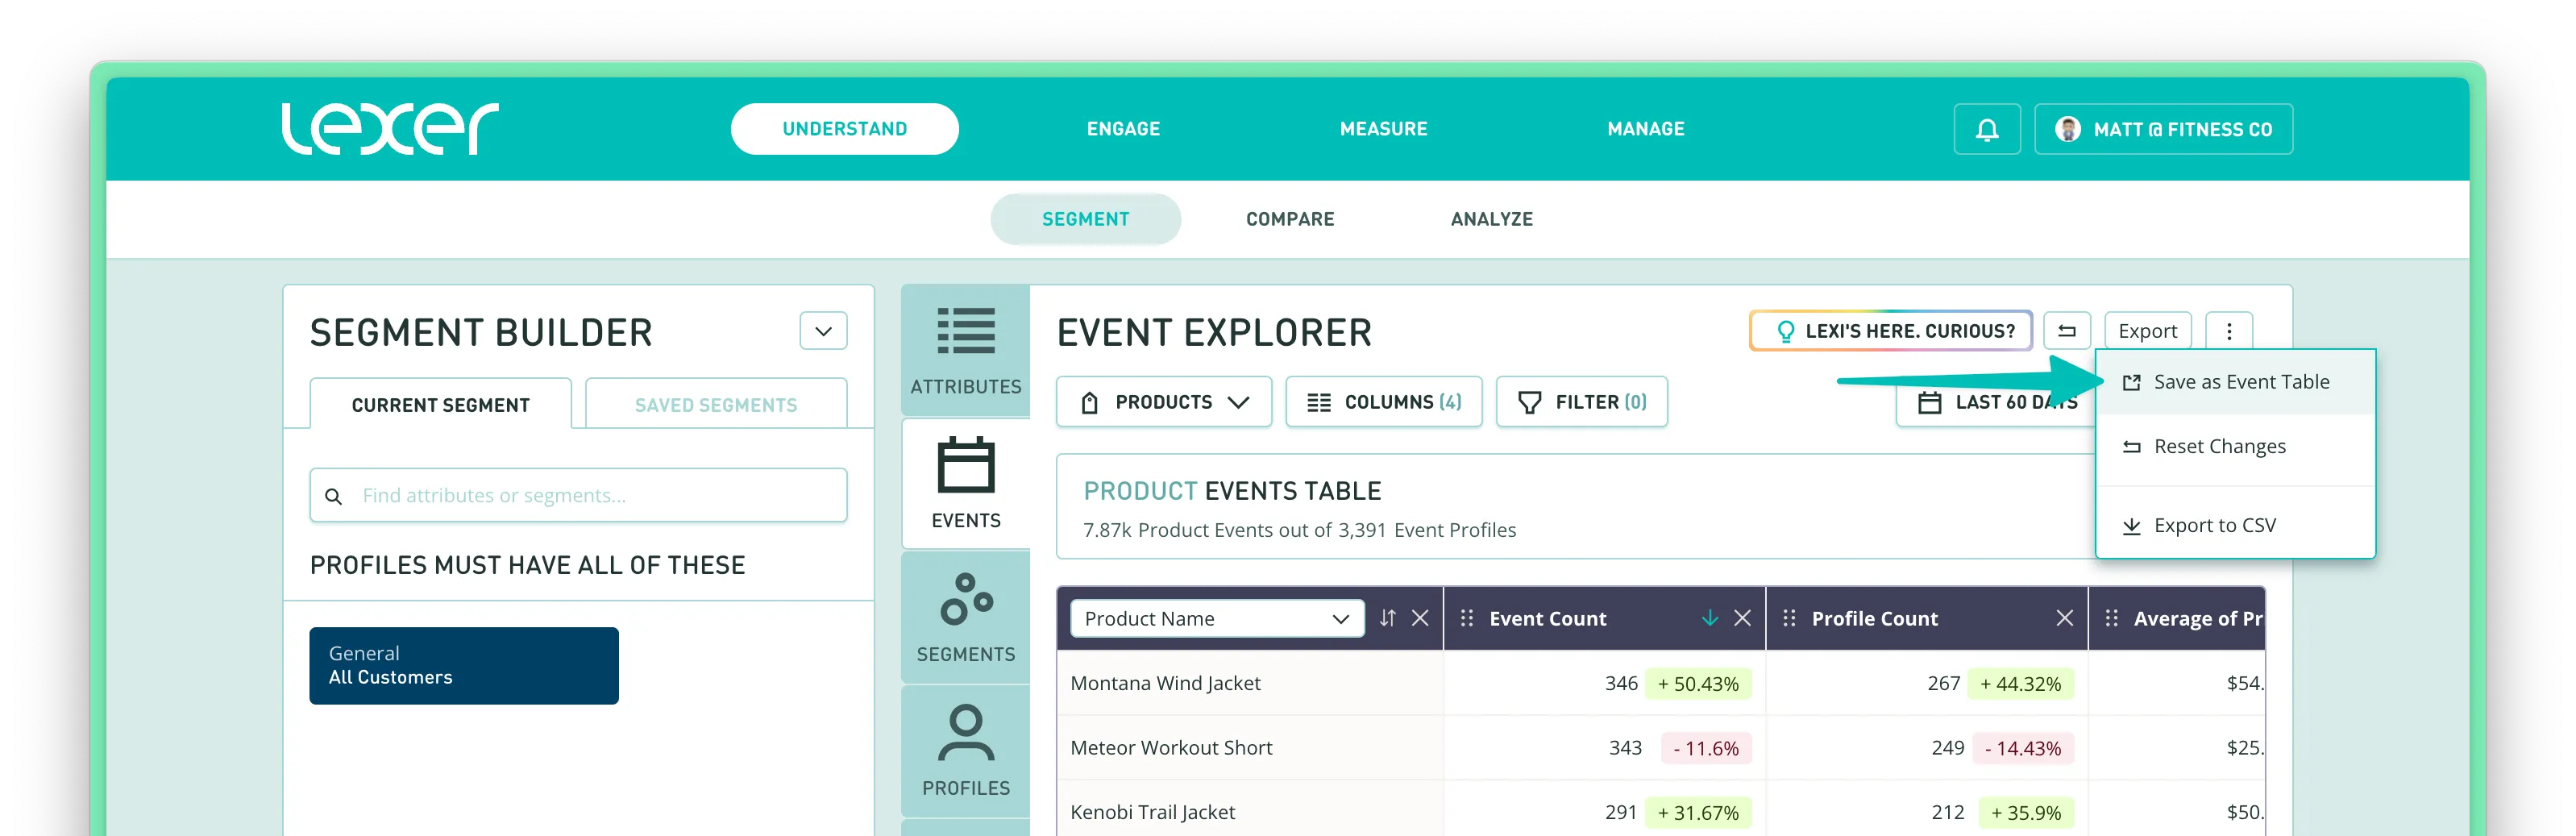Switch to the Segment sub-tab
The width and height of the screenshot is (2576, 836).
click(1085, 219)
